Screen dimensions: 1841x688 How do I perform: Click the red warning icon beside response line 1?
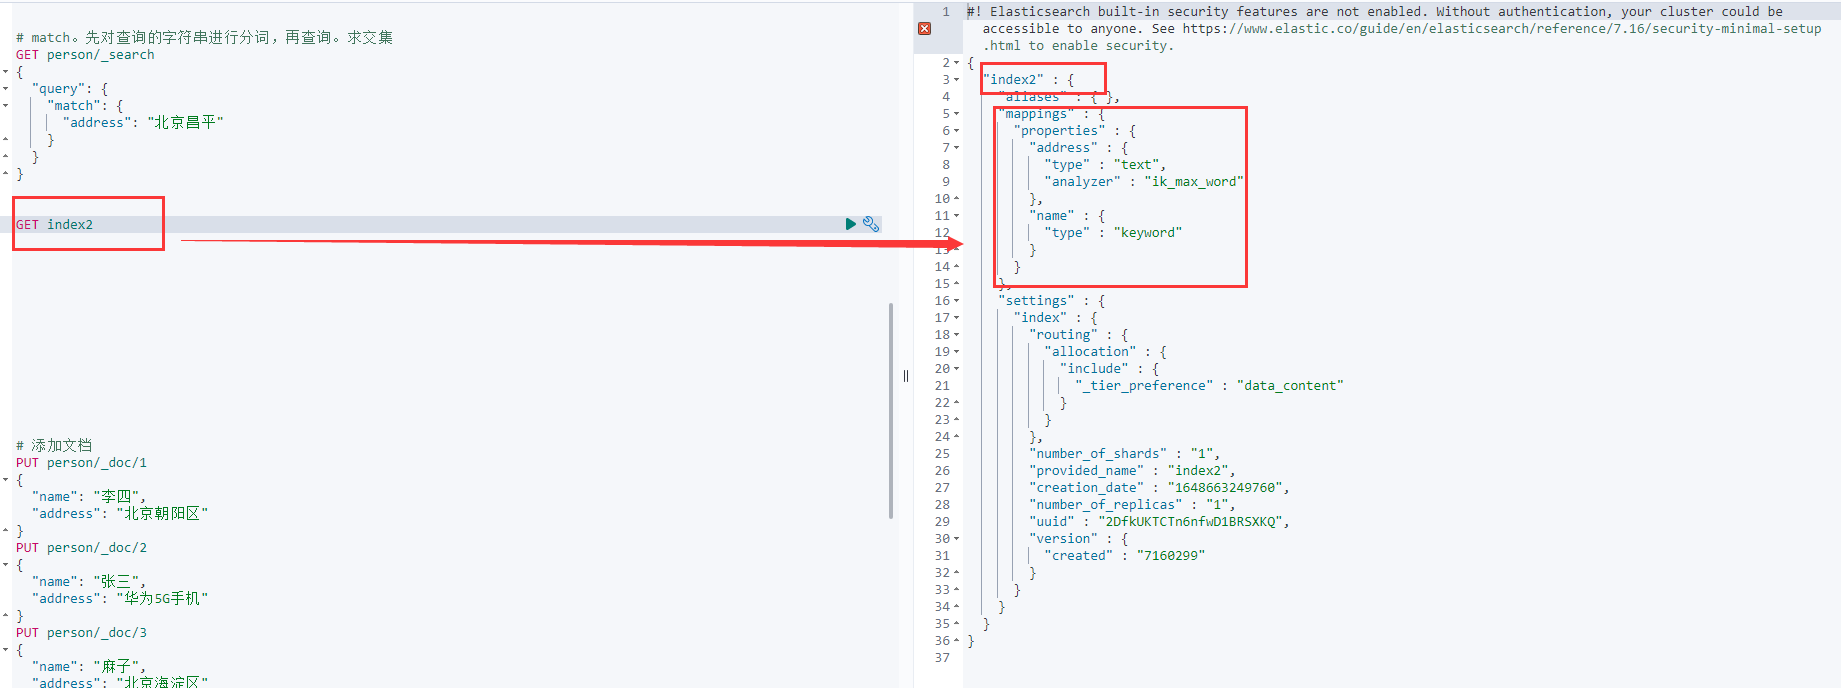[925, 29]
